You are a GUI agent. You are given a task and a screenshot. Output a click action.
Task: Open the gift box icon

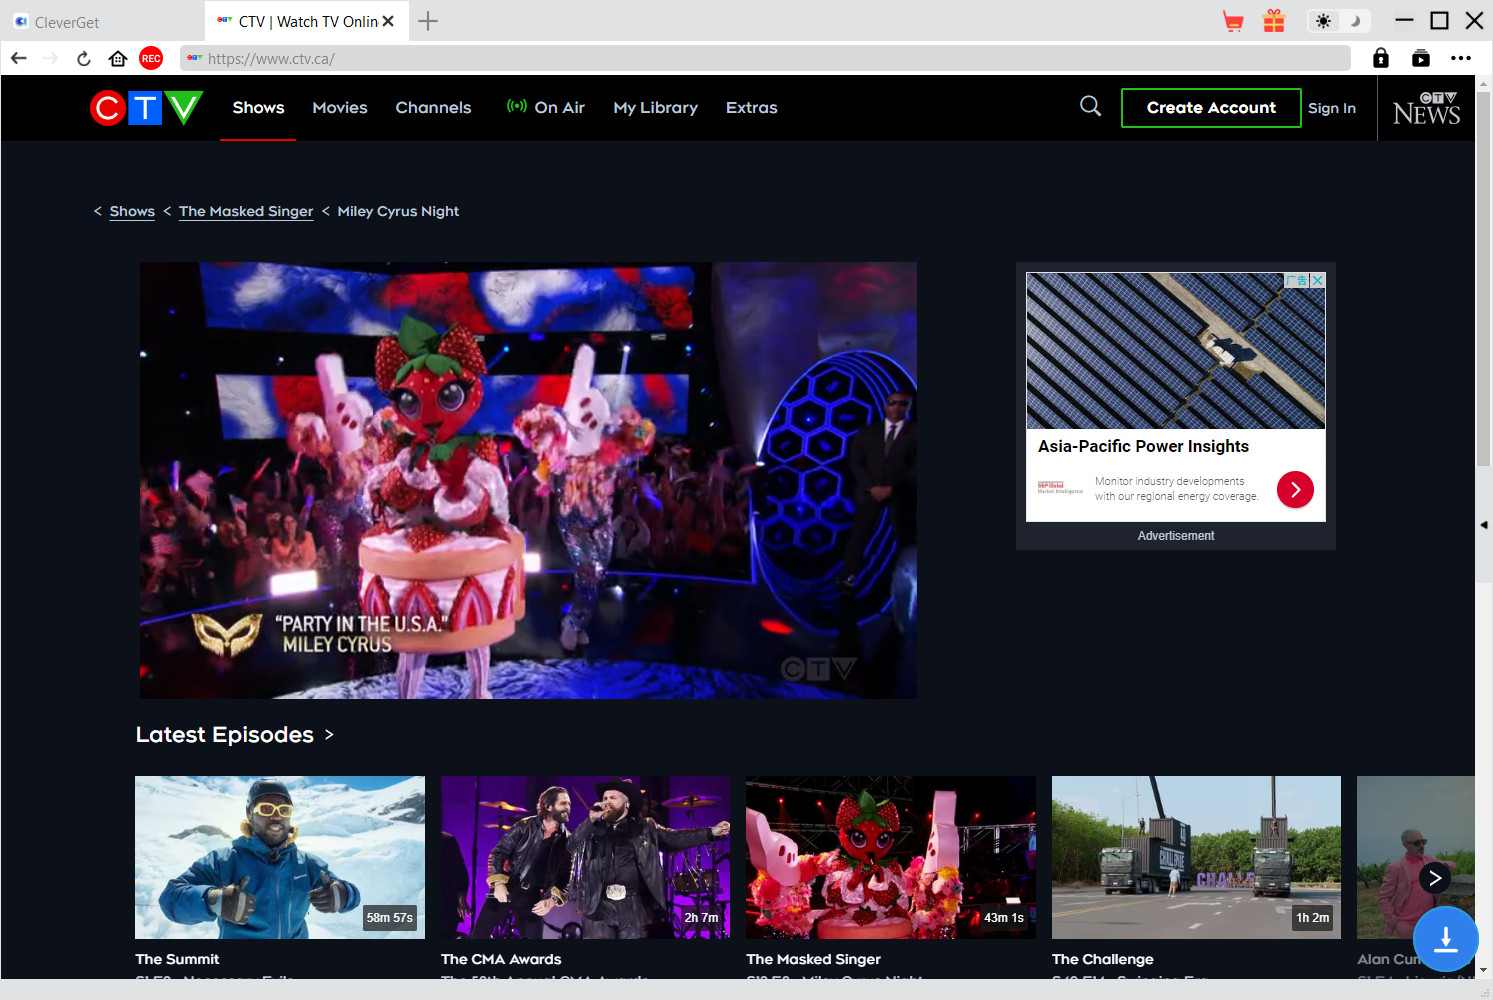[x=1273, y=21]
